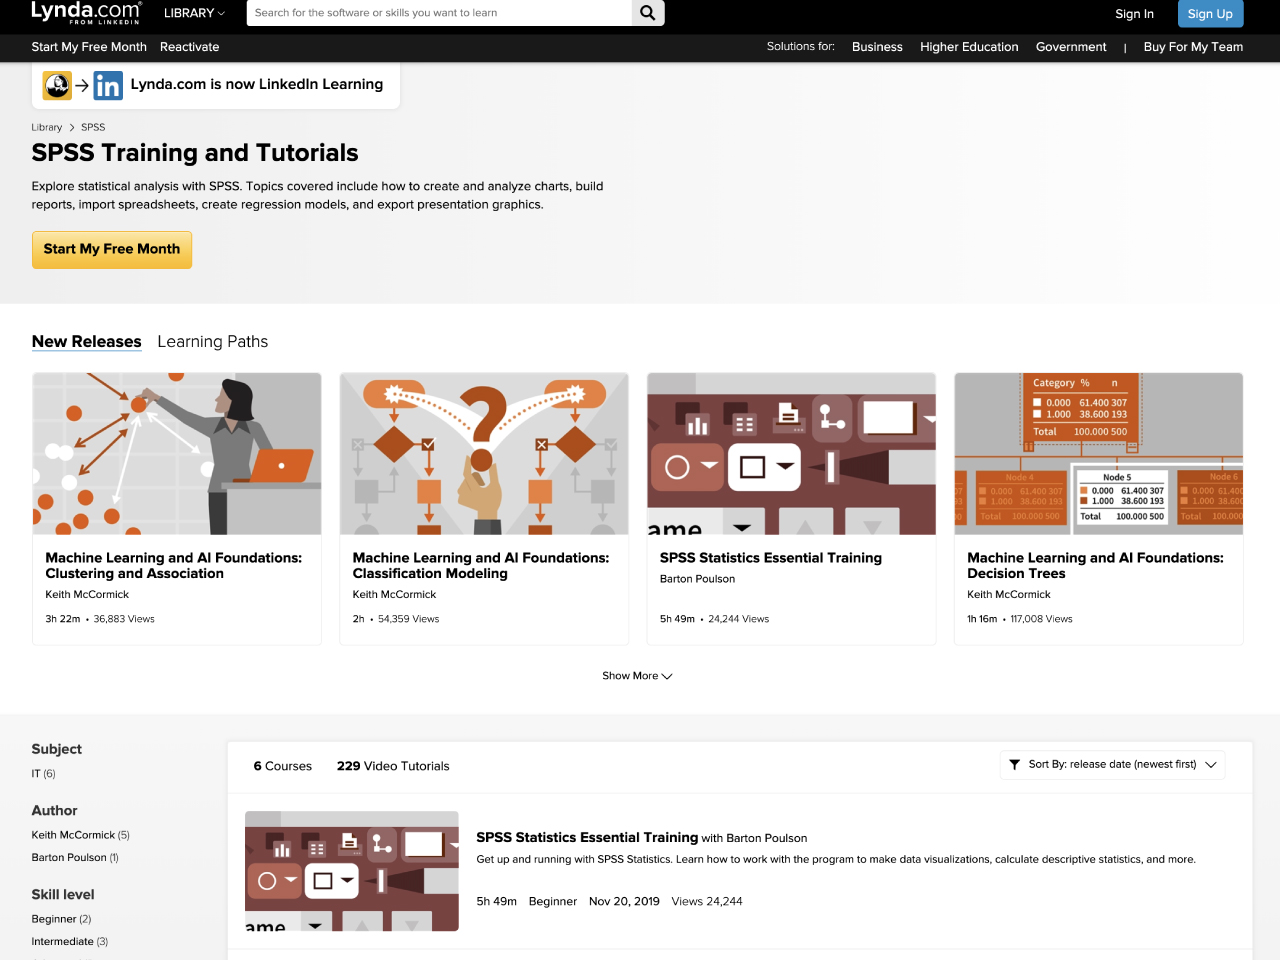Screen dimensions: 1280x960
Task: Focus the software or skills search field
Action: [439, 13]
